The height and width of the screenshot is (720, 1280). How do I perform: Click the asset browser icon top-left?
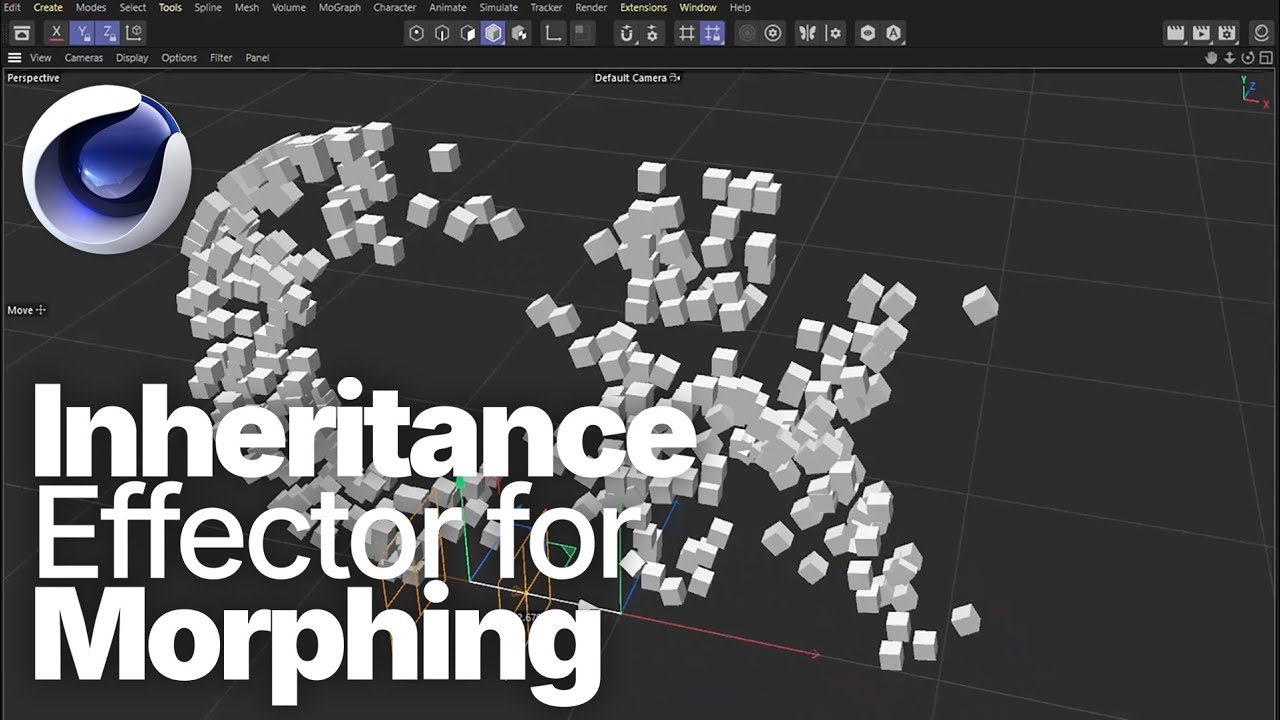22,33
